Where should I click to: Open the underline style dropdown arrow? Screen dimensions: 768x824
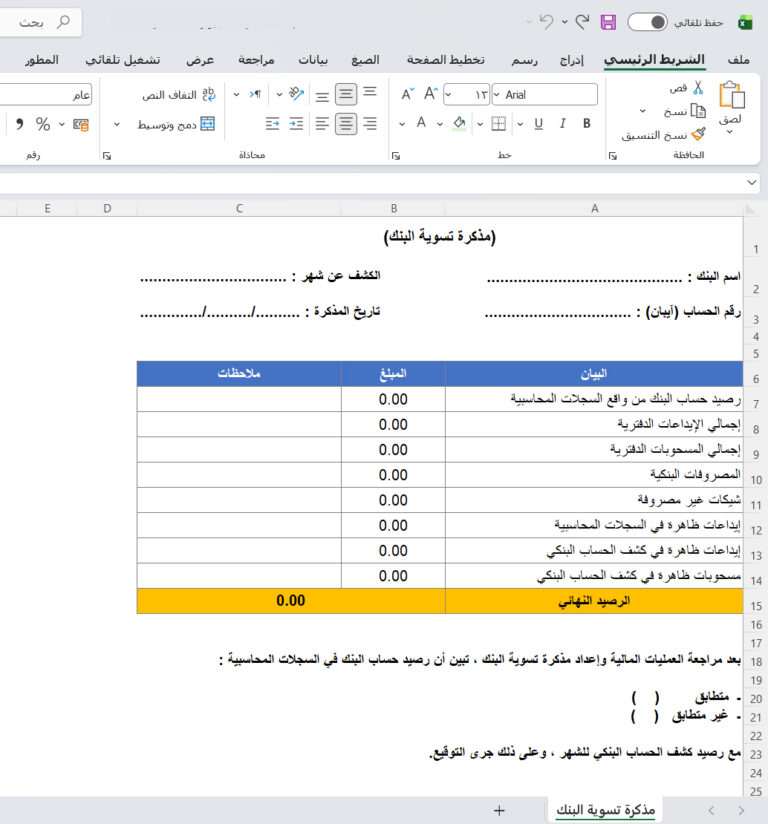click(x=520, y=124)
